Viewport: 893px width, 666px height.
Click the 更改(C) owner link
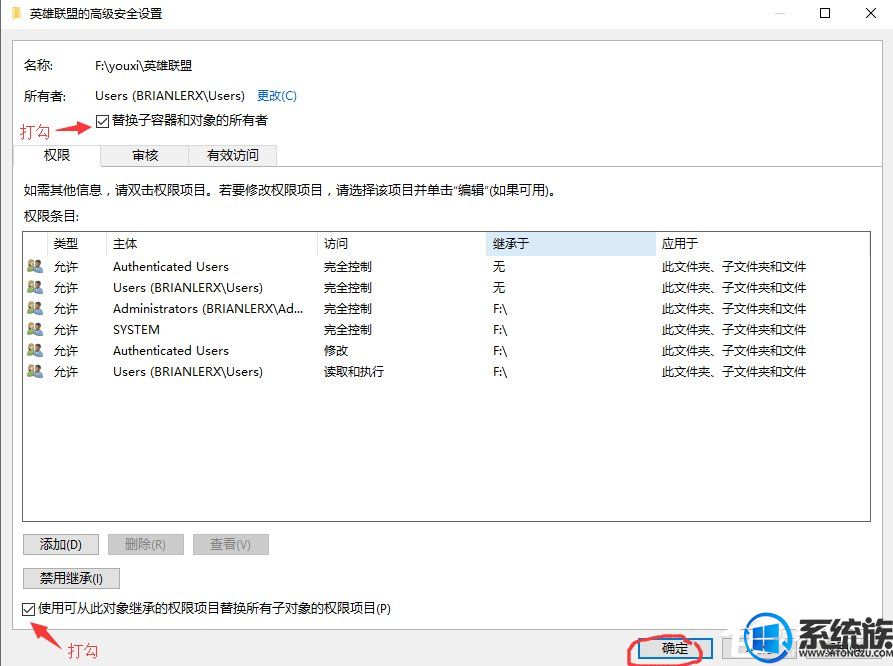(x=277, y=96)
